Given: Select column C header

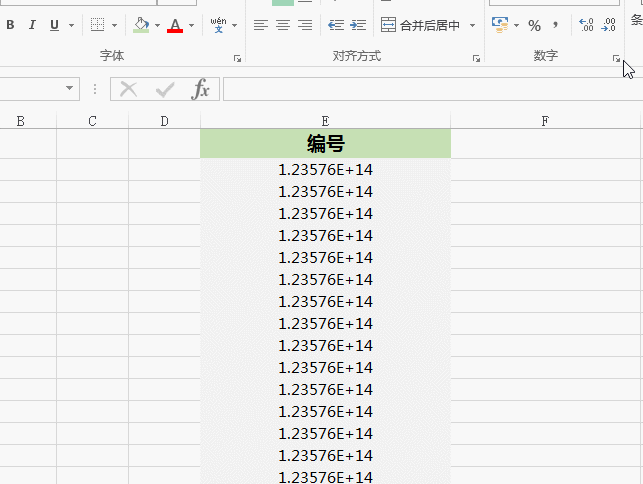Looking at the screenshot, I should (93, 121).
